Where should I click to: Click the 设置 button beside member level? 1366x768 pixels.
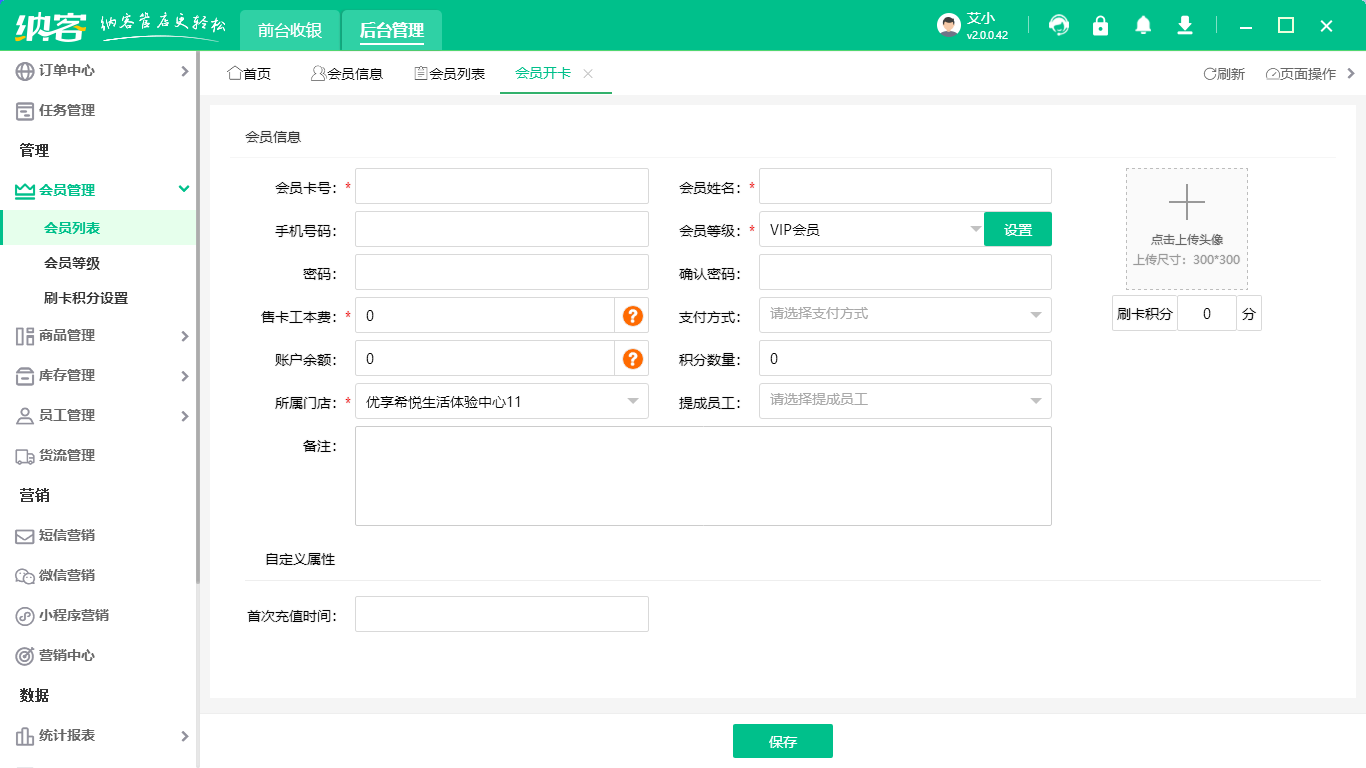point(1017,230)
